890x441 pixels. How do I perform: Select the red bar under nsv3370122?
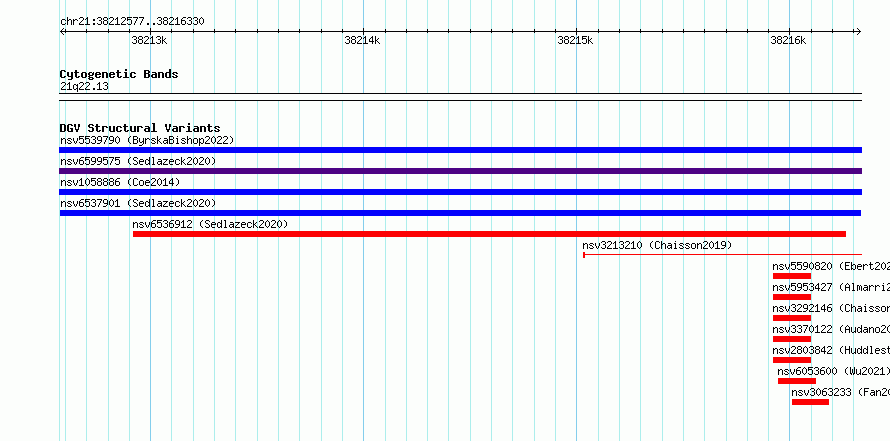click(x=792, y=339)
